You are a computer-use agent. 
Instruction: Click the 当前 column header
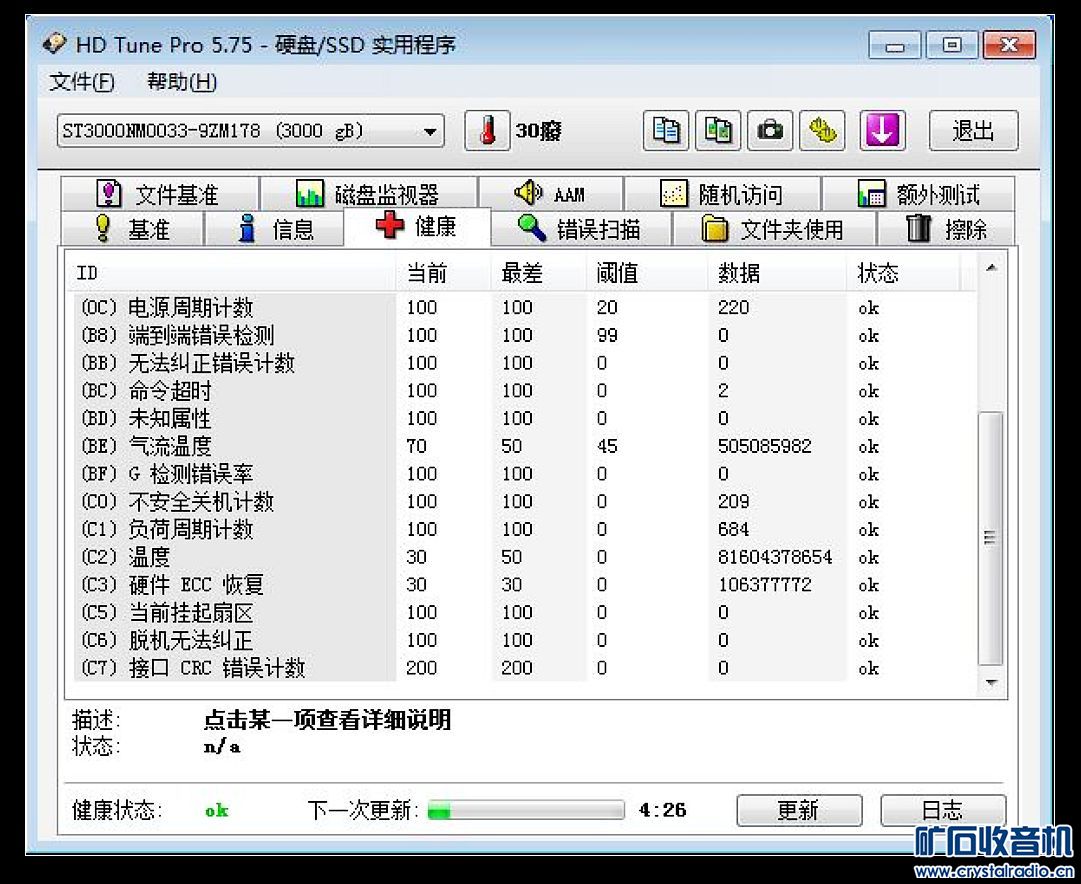click(x=443, y=273)
